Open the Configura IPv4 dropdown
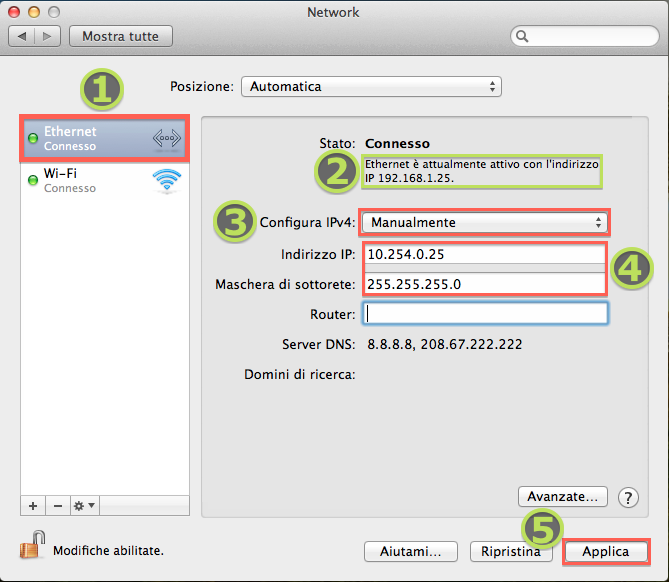669x582 pixels. point(484,222)
